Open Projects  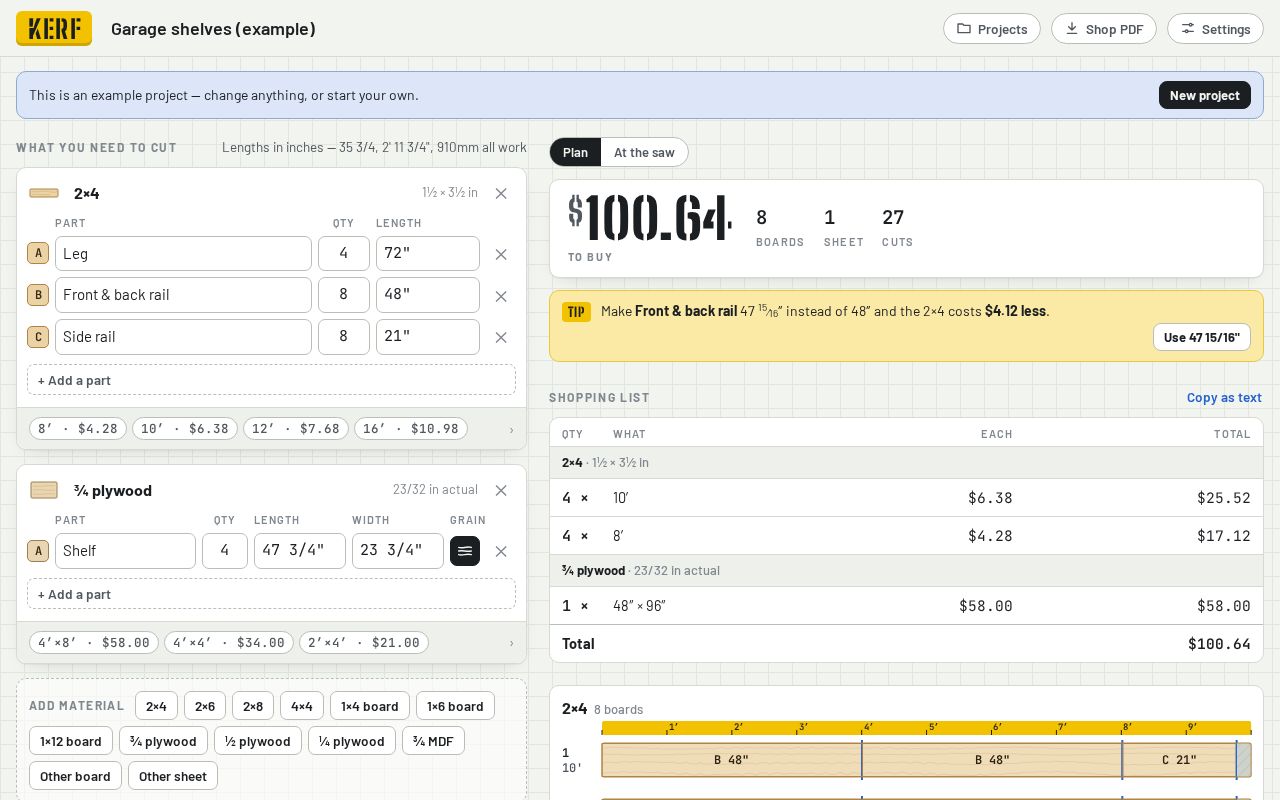coord(992,29)
